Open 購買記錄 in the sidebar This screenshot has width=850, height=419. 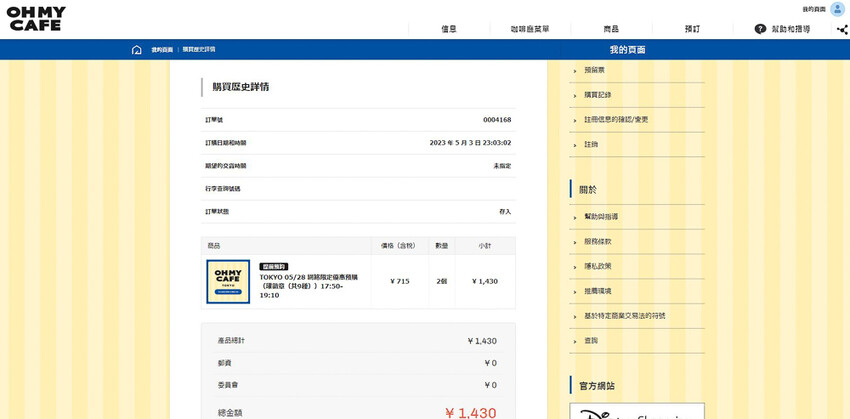[597, 95]
